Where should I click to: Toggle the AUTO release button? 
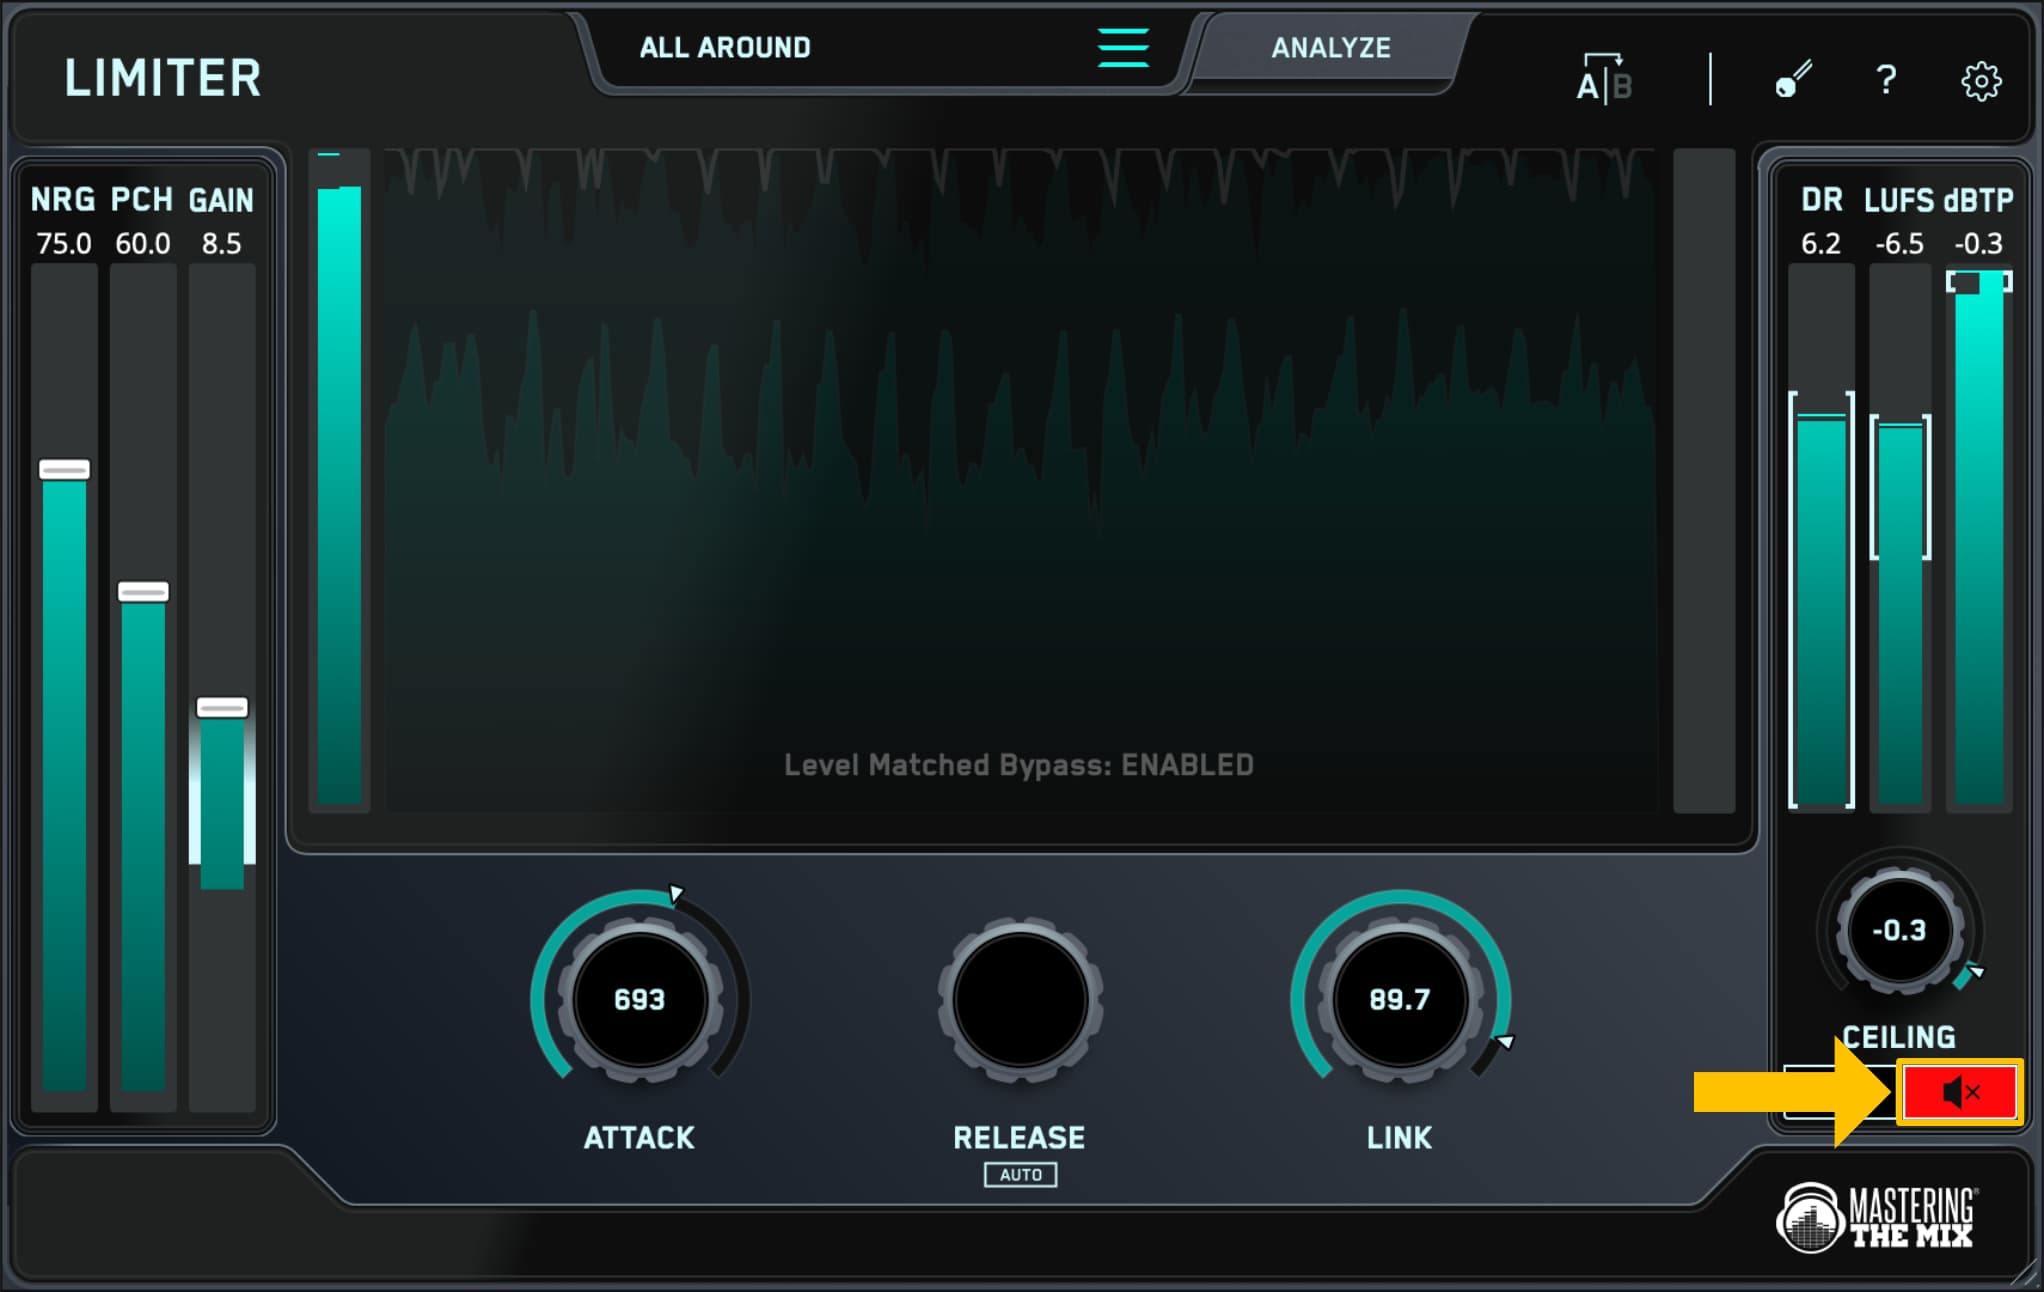[x=1020, y=1175]
